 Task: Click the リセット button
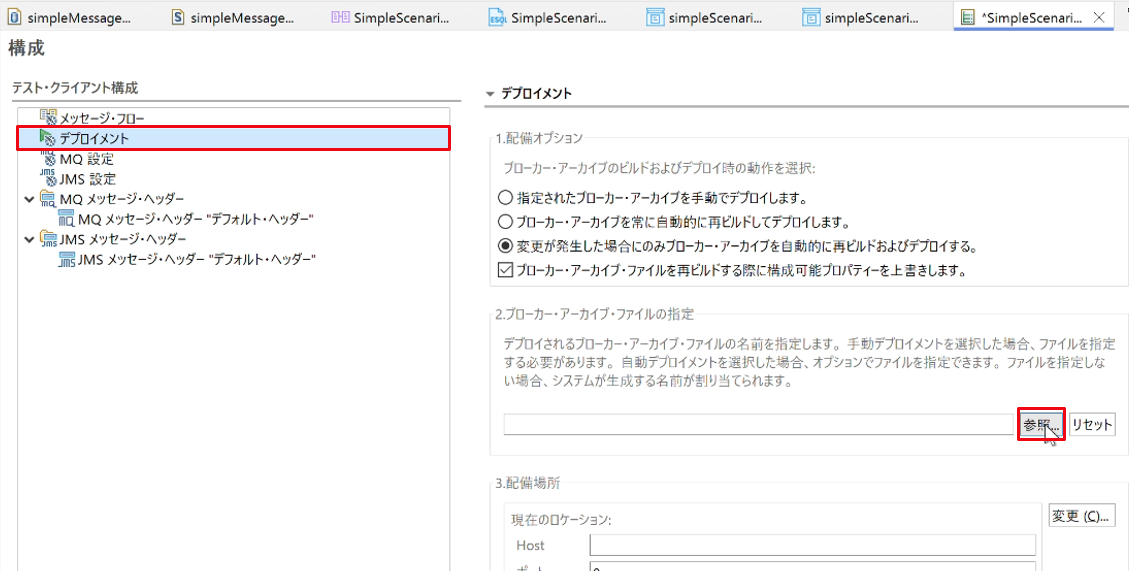1092,425
